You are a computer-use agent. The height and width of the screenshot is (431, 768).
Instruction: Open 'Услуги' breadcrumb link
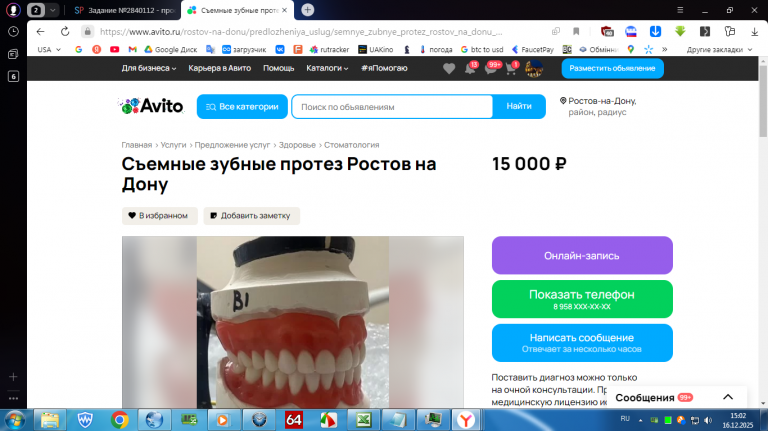173,145
